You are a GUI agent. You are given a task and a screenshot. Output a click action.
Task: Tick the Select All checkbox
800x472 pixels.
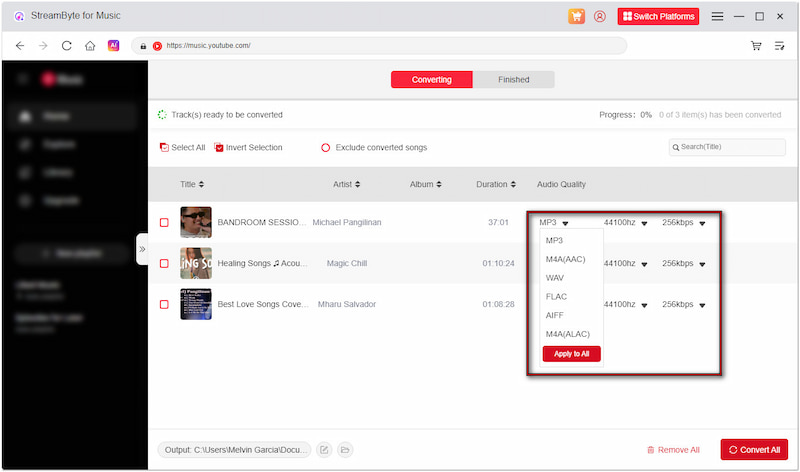[165, 148]
